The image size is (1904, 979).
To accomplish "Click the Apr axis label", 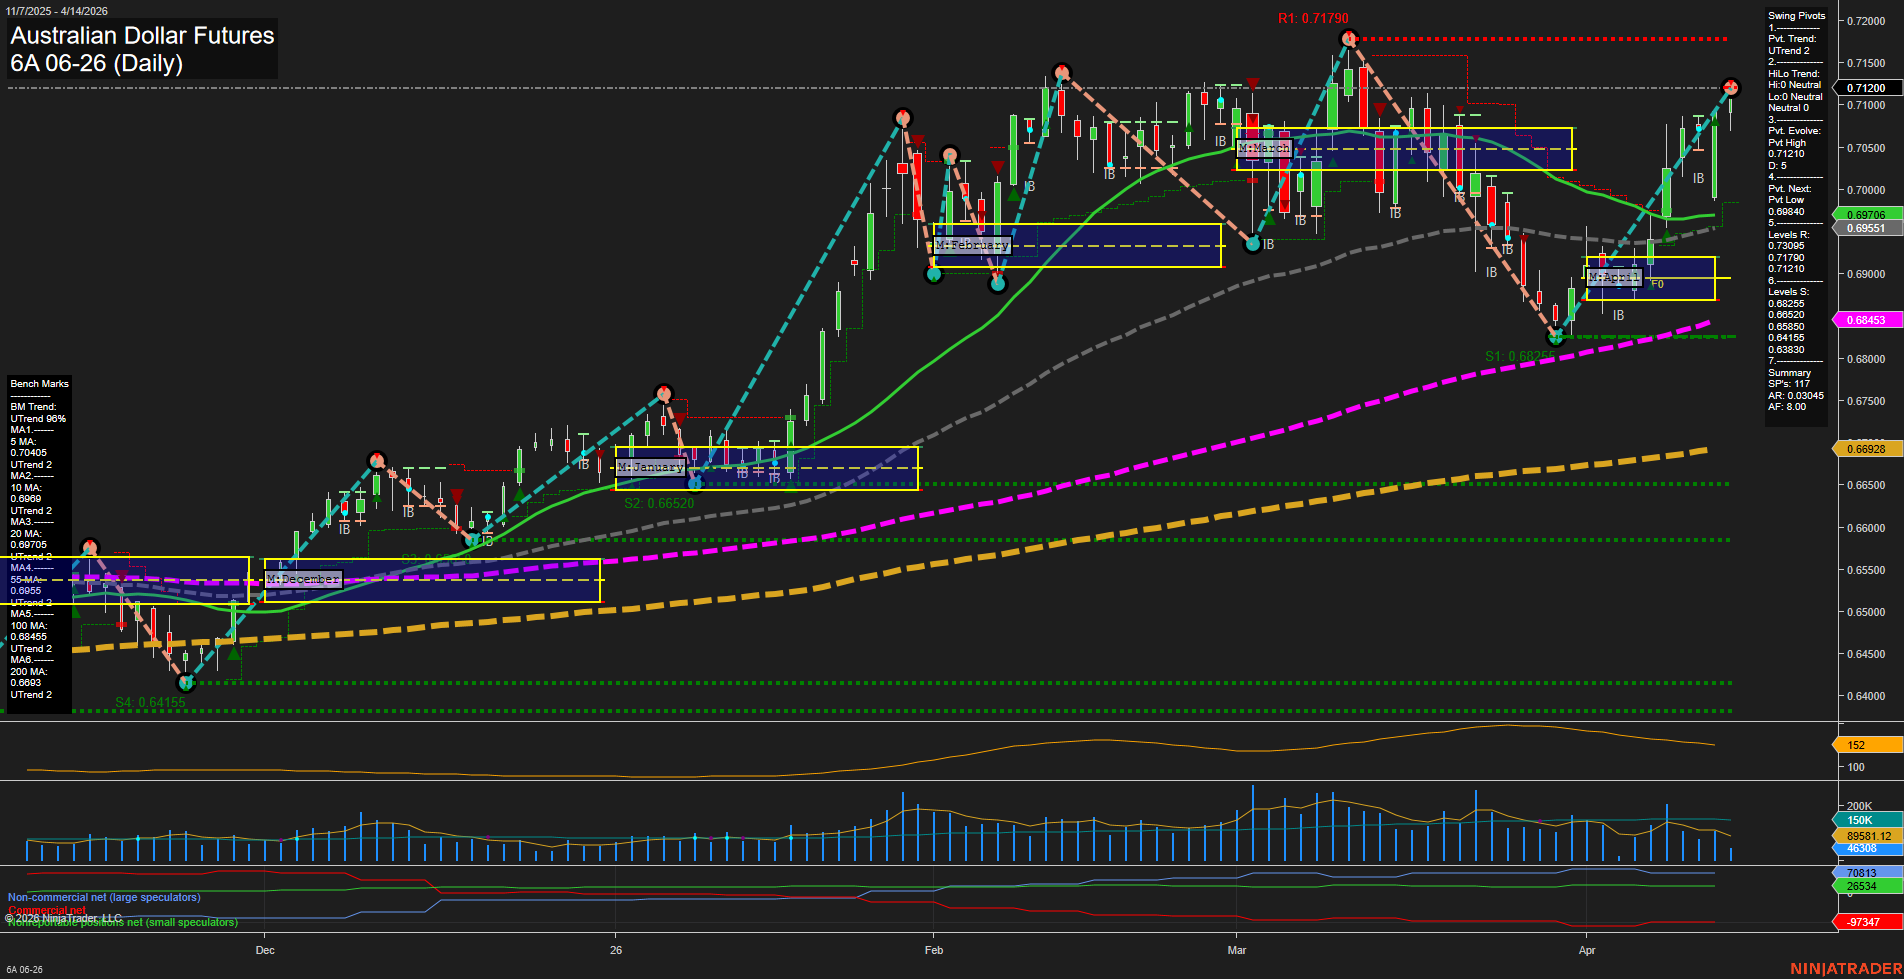I will (x=1587, y=951).
